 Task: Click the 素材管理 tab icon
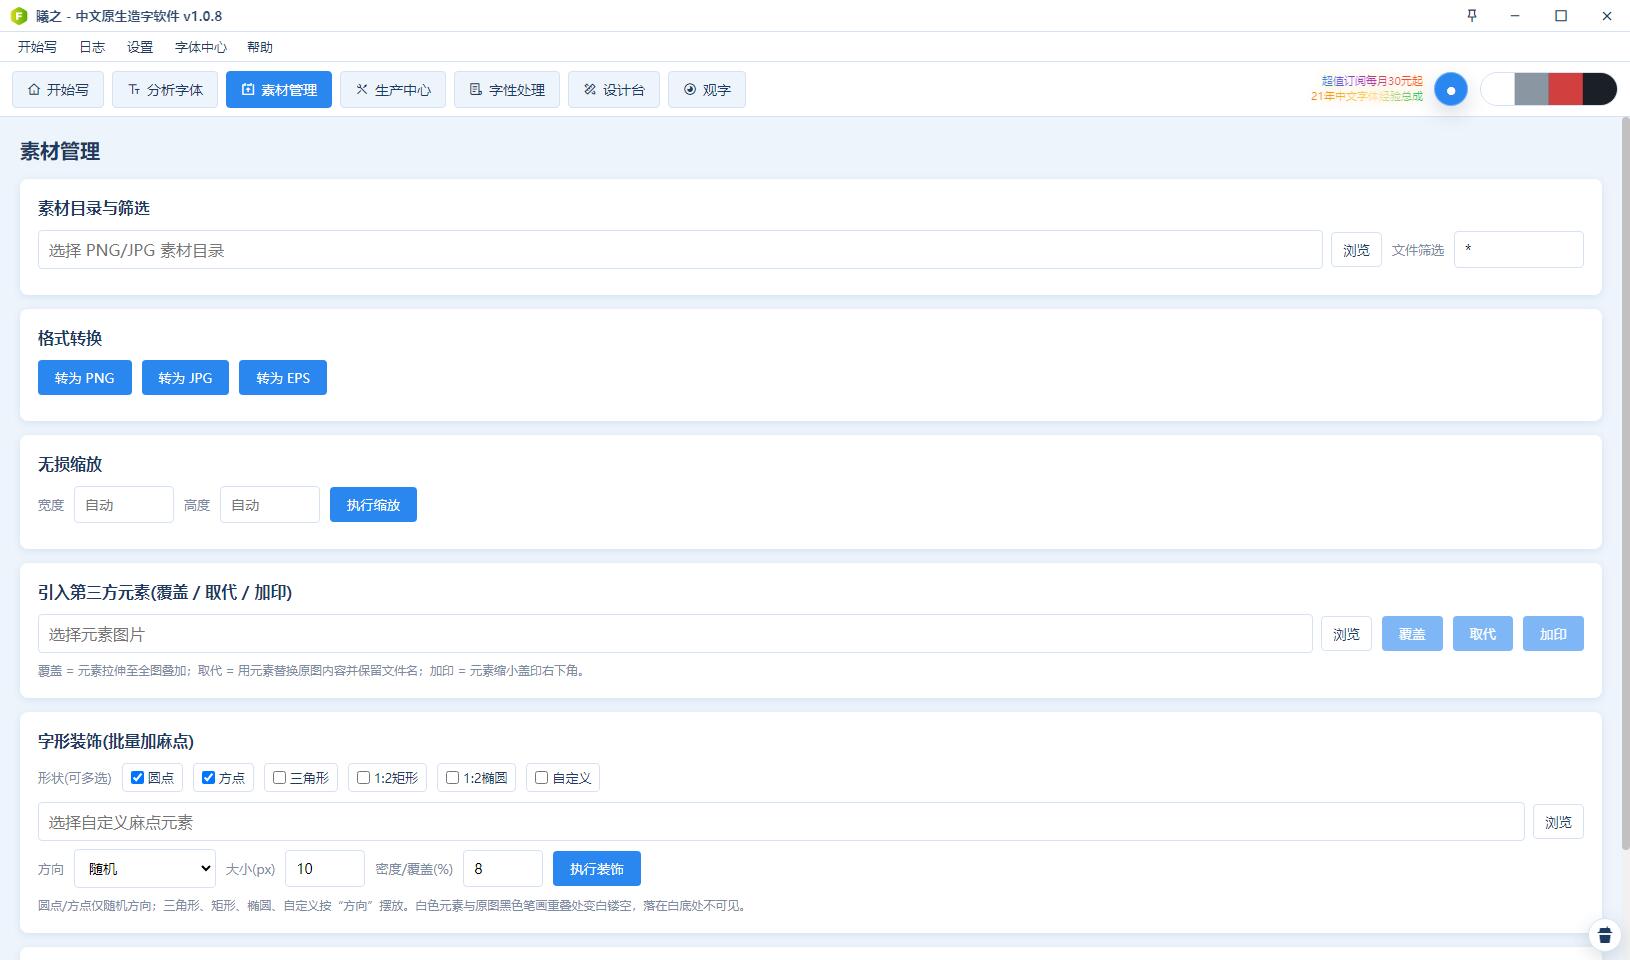(x=248, y=90)
